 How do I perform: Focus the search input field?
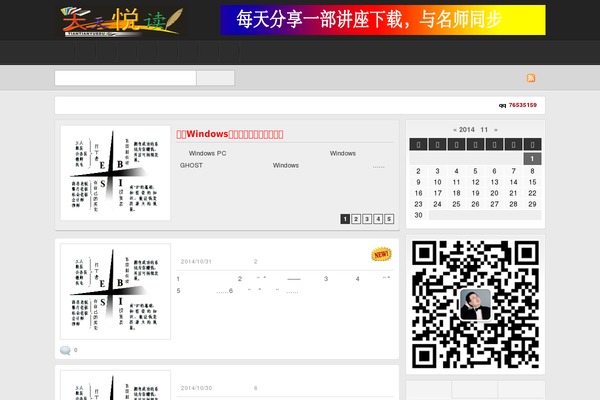[126, 78]
